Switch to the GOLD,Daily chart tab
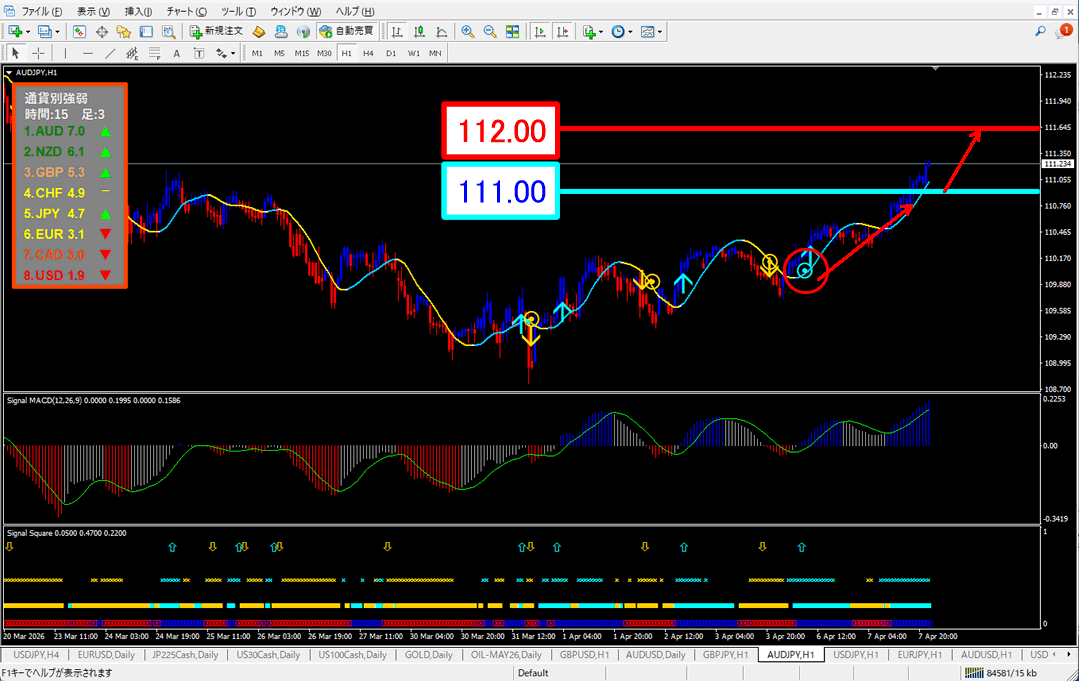The height and width of the screenshot is (681, 1080). [428, 655]
